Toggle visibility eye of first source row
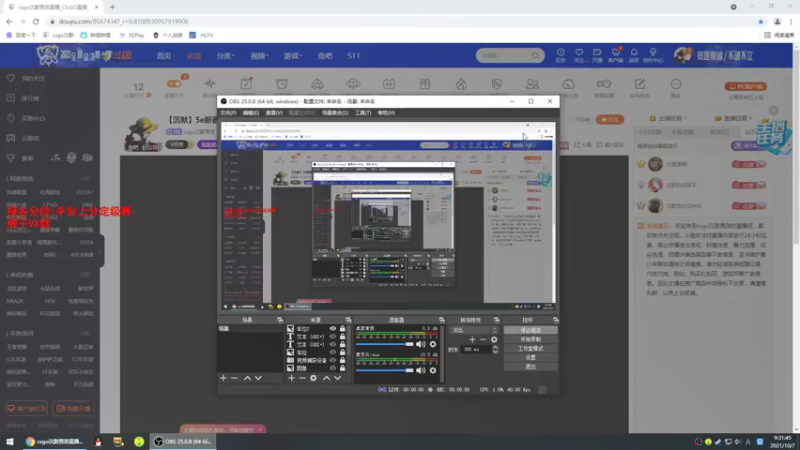Image resolution: width=800 pixels, height=450 pixels. point(333,329)
